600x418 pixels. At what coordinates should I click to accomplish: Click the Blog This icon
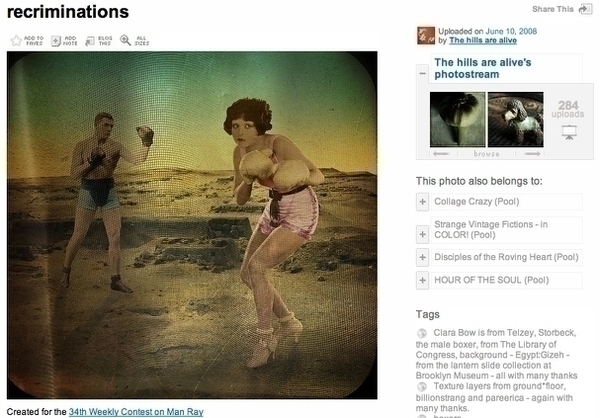[90, 41]
